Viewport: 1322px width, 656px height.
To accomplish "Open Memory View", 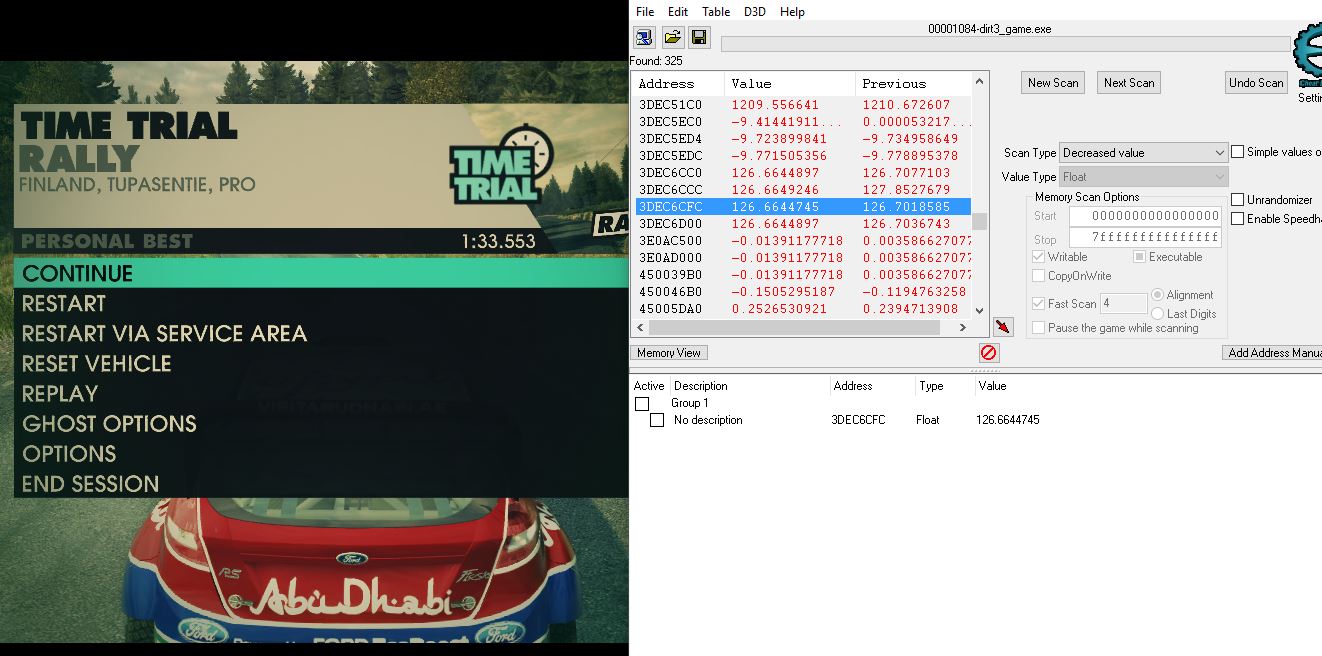I will pos(669,353).
